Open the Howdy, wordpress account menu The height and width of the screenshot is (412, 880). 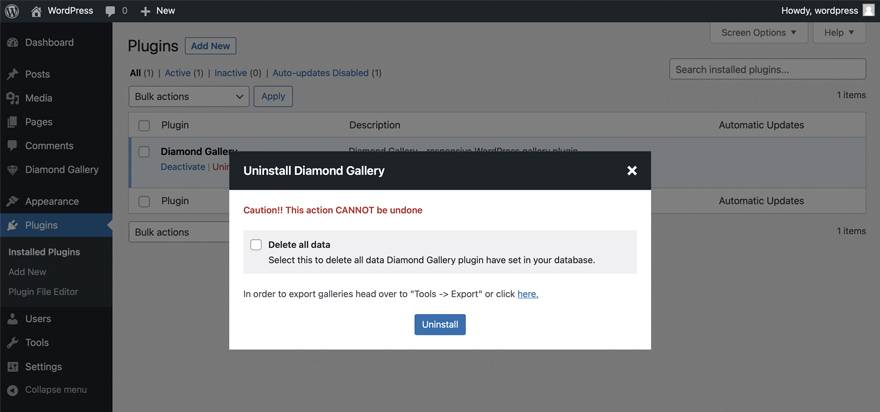(x=828, y=11)
